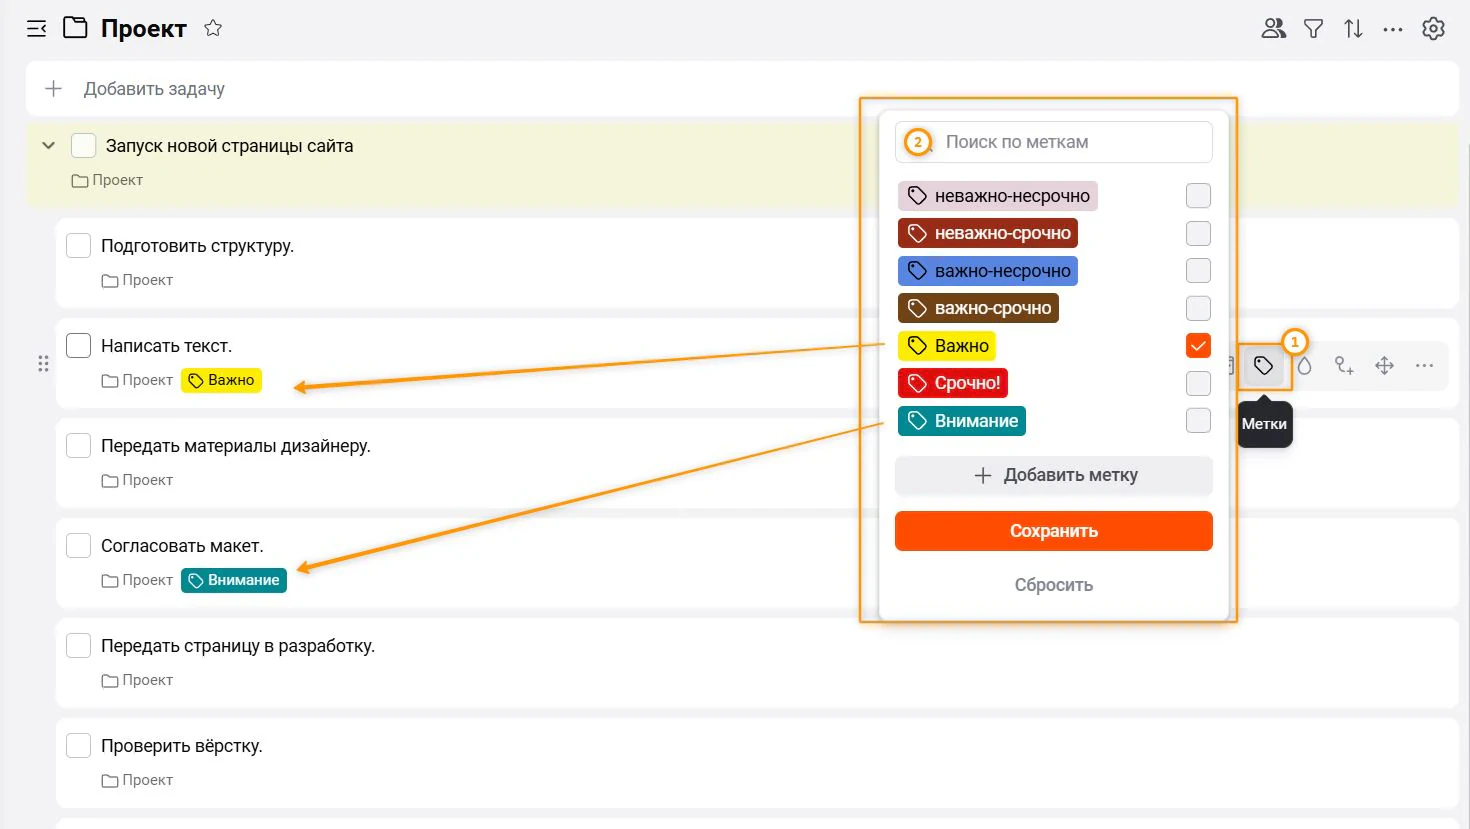Star the Проект as favorite
1470x829 pixels.
click(x=213, y=28)
